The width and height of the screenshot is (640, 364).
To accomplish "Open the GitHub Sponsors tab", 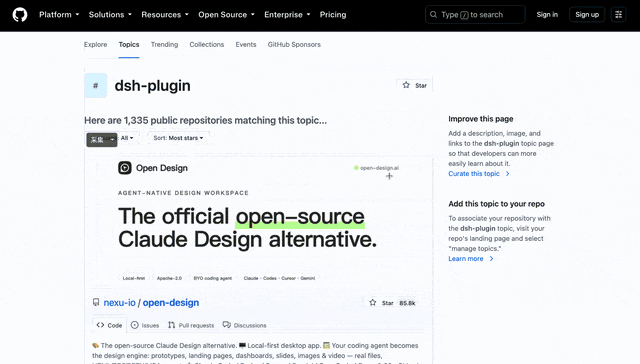I will point(294,44).
